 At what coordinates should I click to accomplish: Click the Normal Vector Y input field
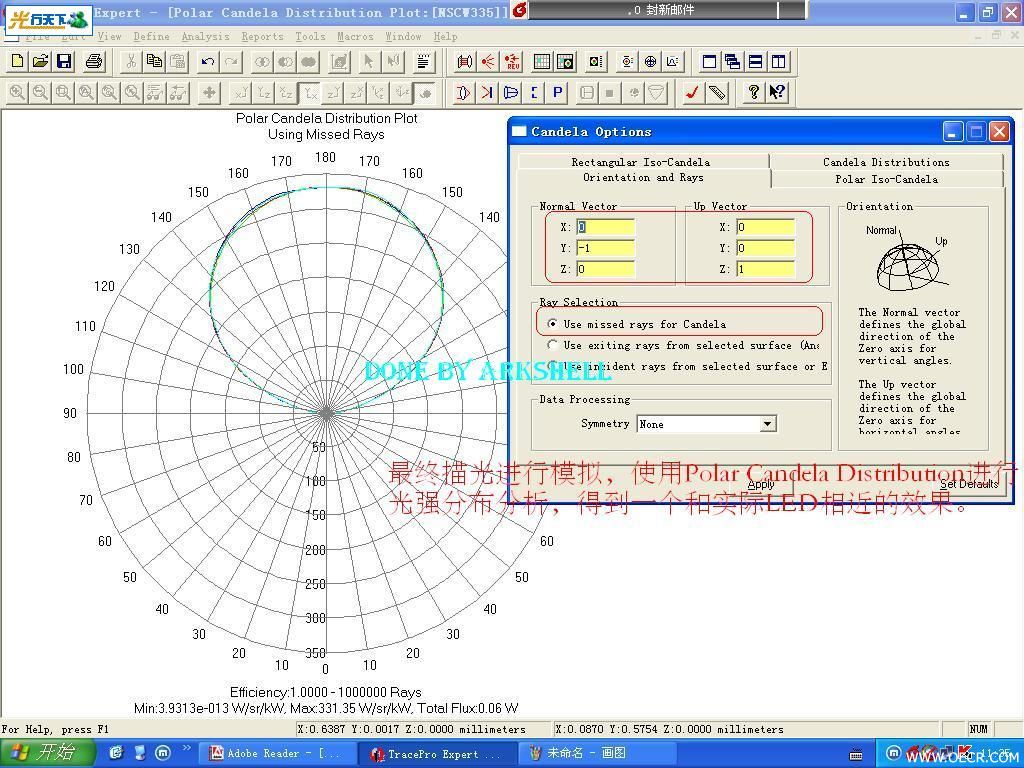[605, 248]
